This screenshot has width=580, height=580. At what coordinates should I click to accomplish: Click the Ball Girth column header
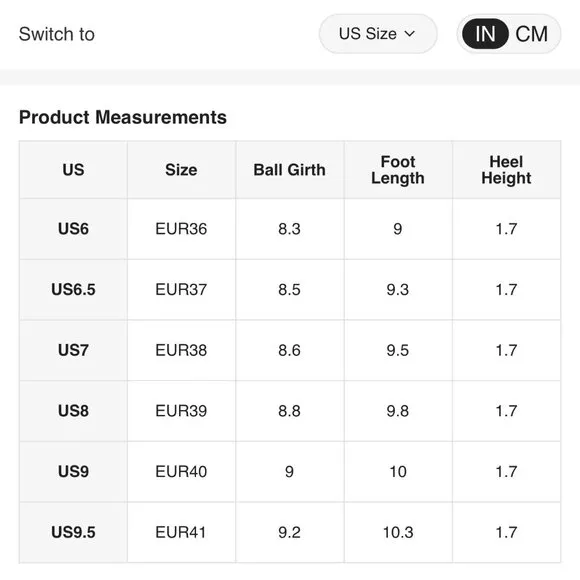tap(290, 170)
